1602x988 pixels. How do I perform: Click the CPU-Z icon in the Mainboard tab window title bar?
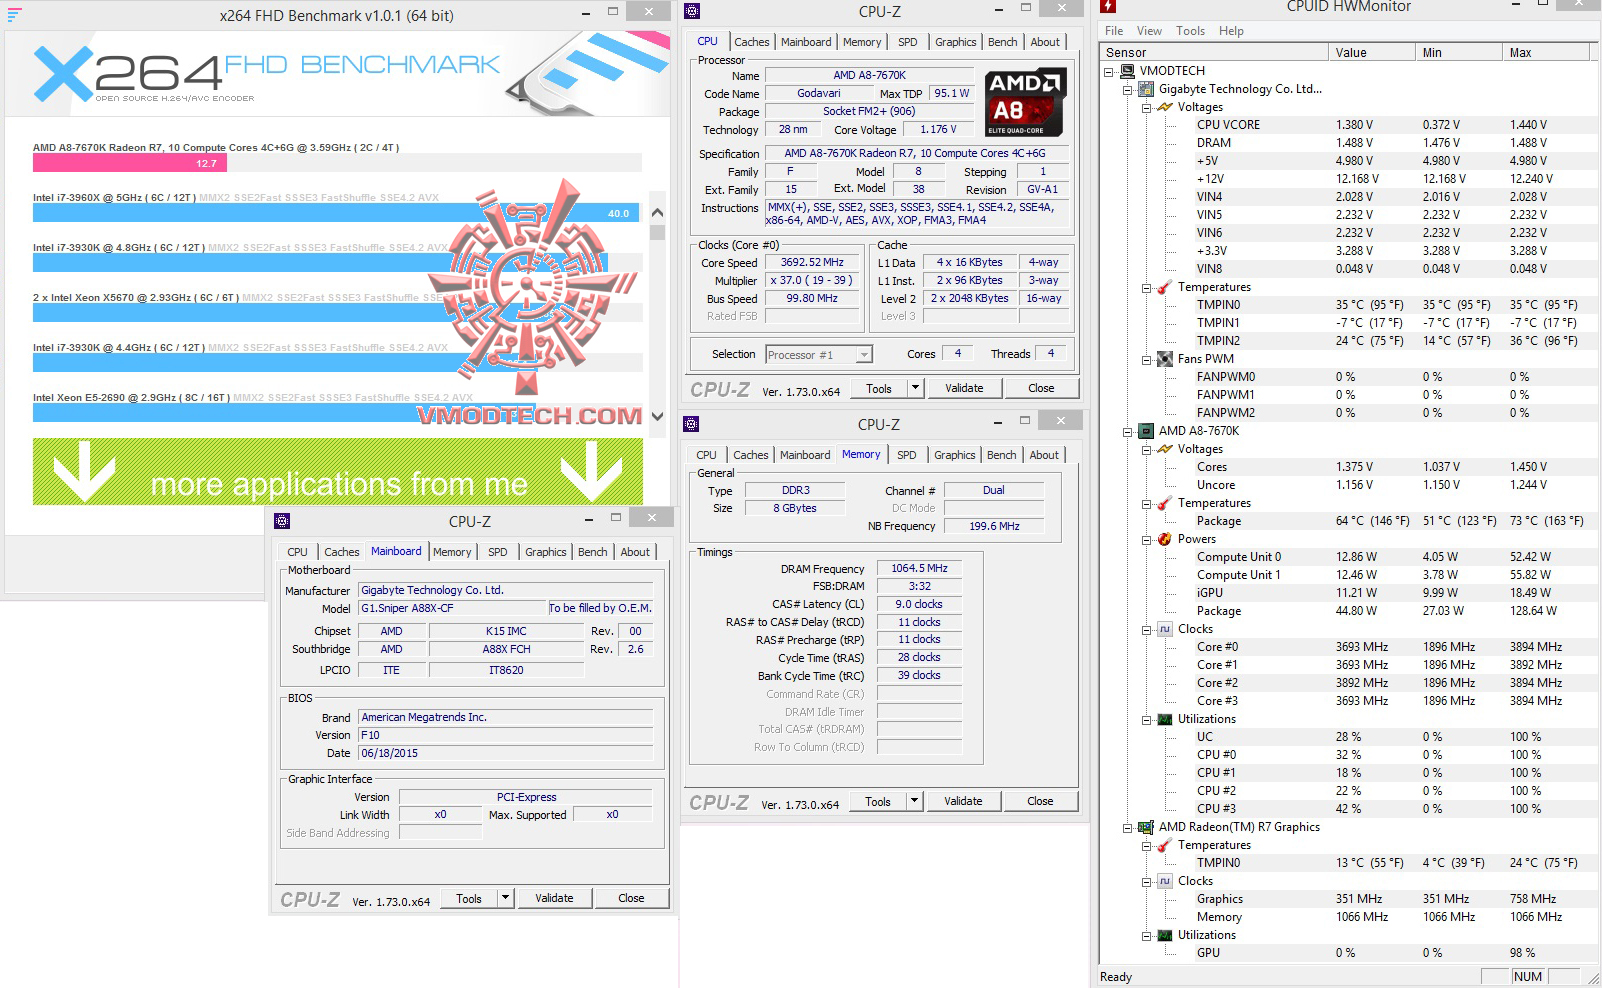click(x=282, y=521)
